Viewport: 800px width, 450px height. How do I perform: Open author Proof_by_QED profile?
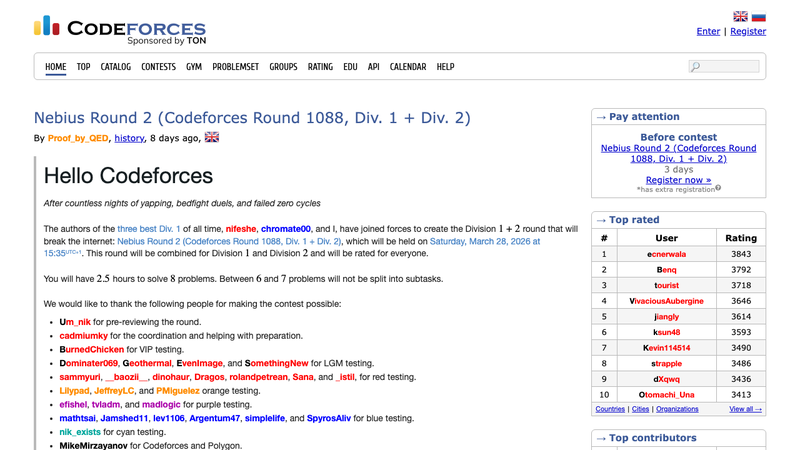[x=78, y=138]
